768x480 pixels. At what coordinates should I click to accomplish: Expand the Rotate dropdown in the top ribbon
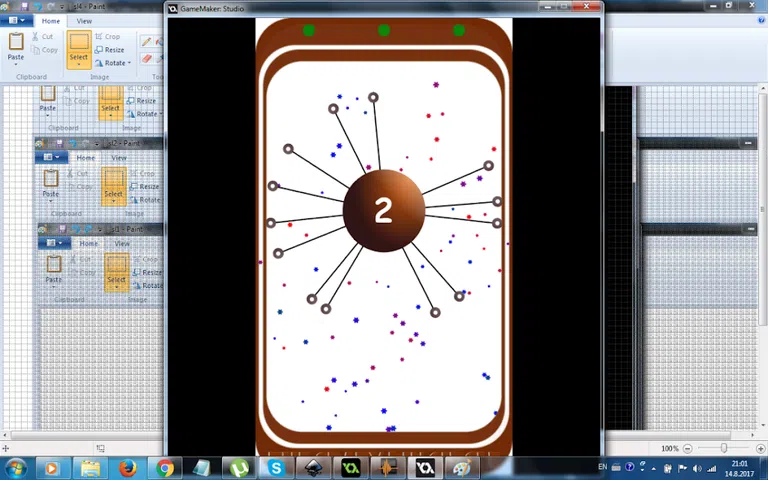129,63
